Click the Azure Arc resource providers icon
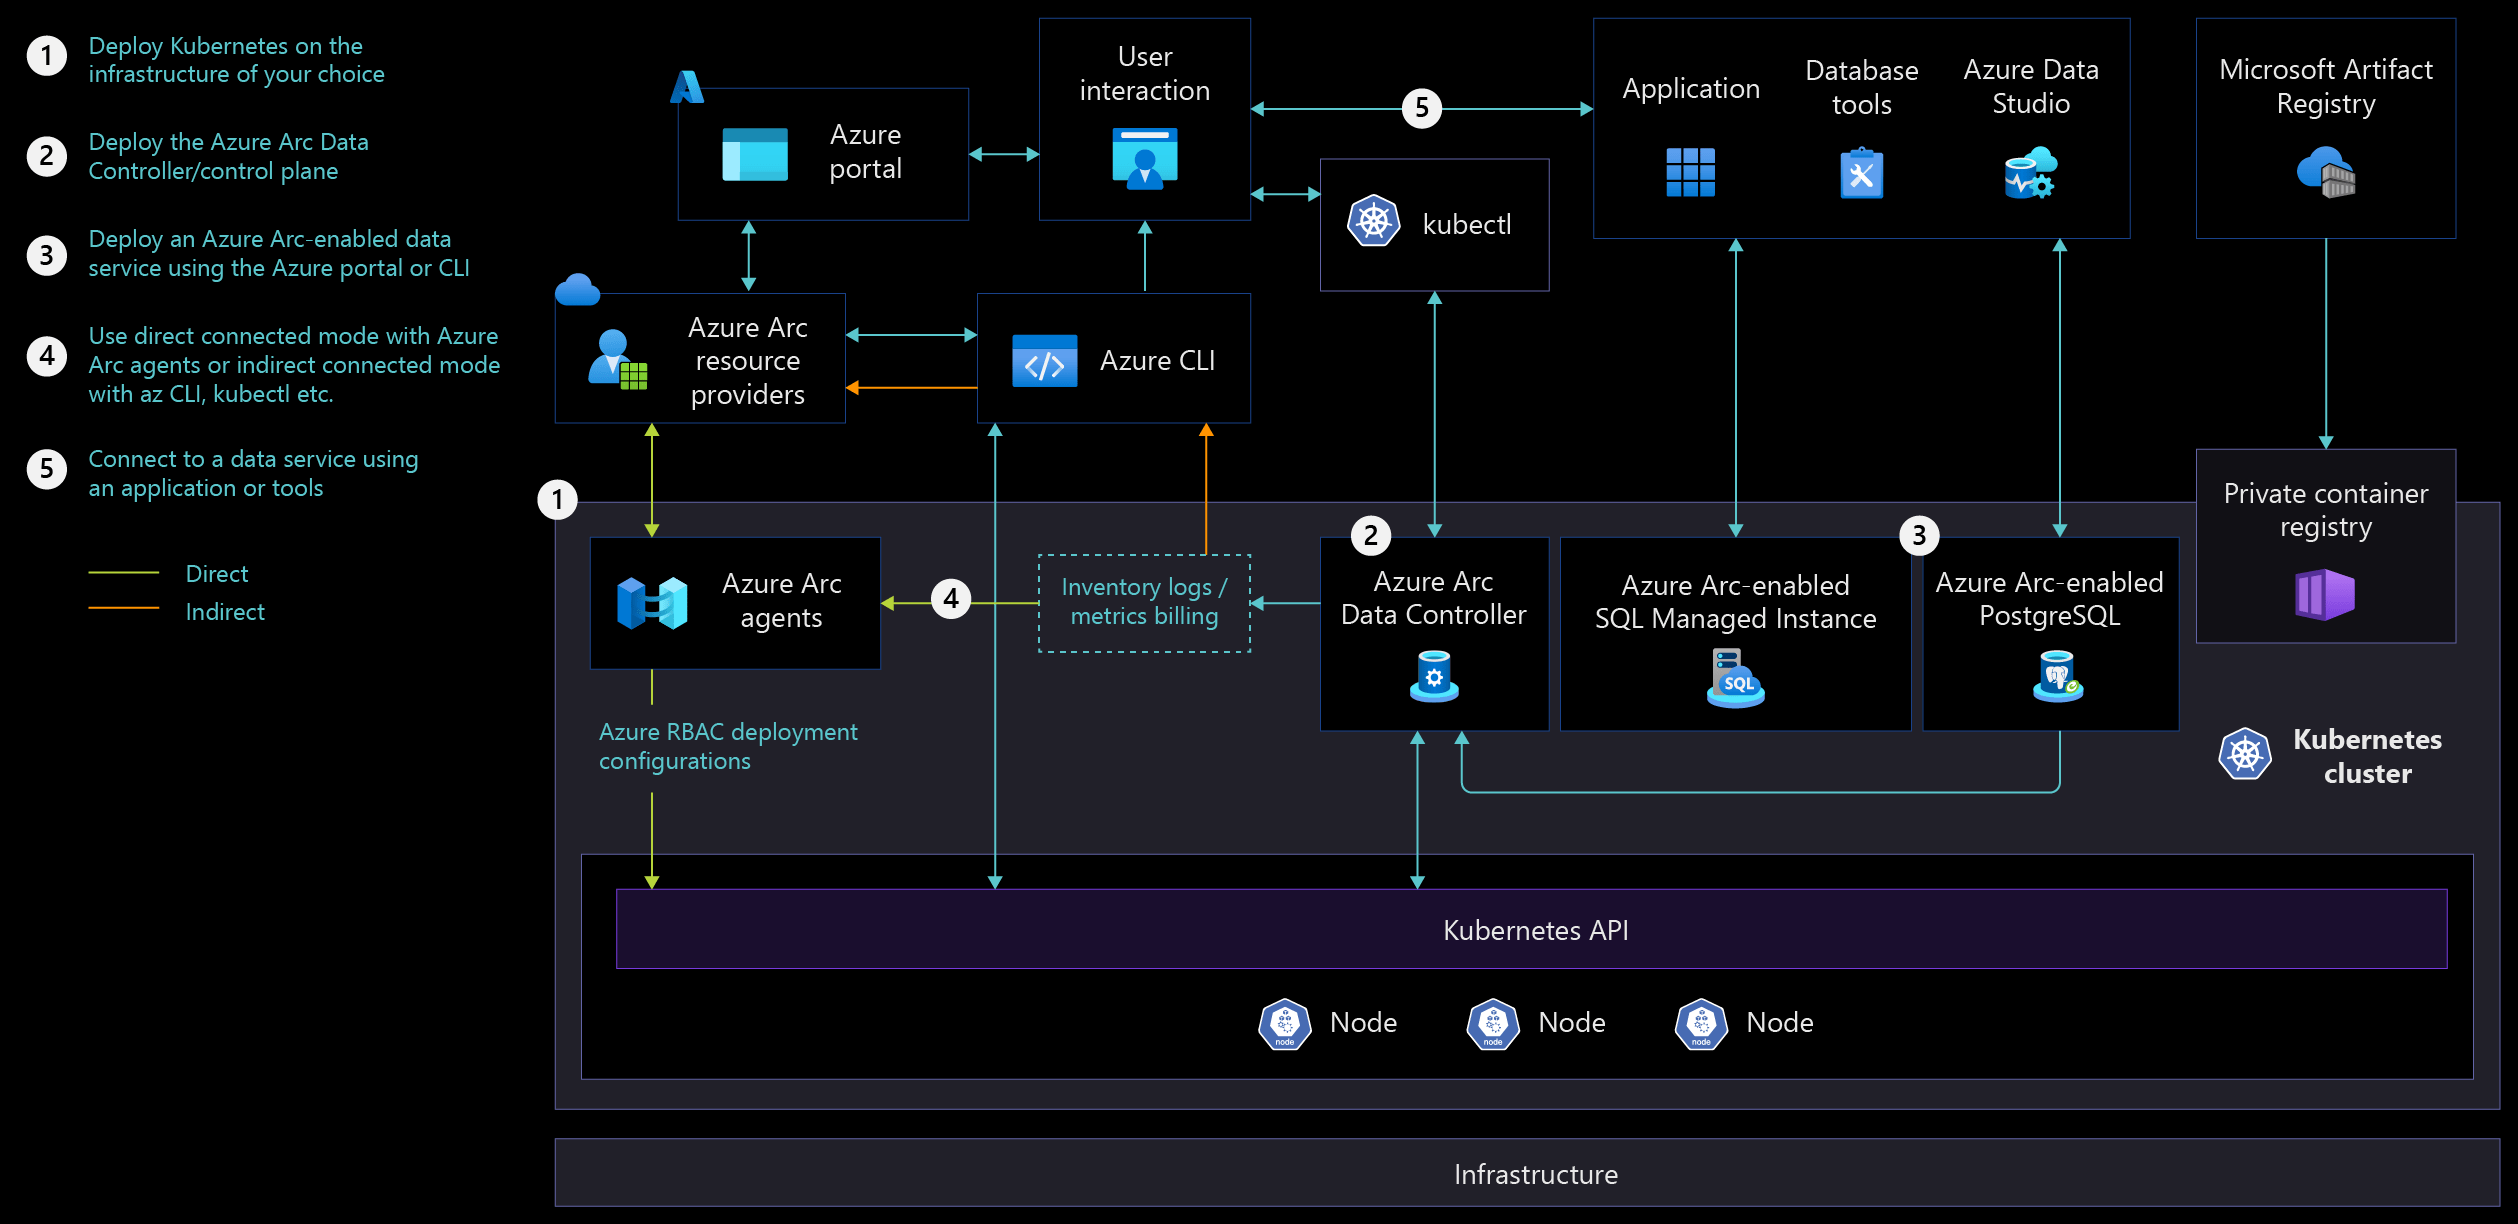Viewport: 2518px width, 1224px height. coord(617,360)
